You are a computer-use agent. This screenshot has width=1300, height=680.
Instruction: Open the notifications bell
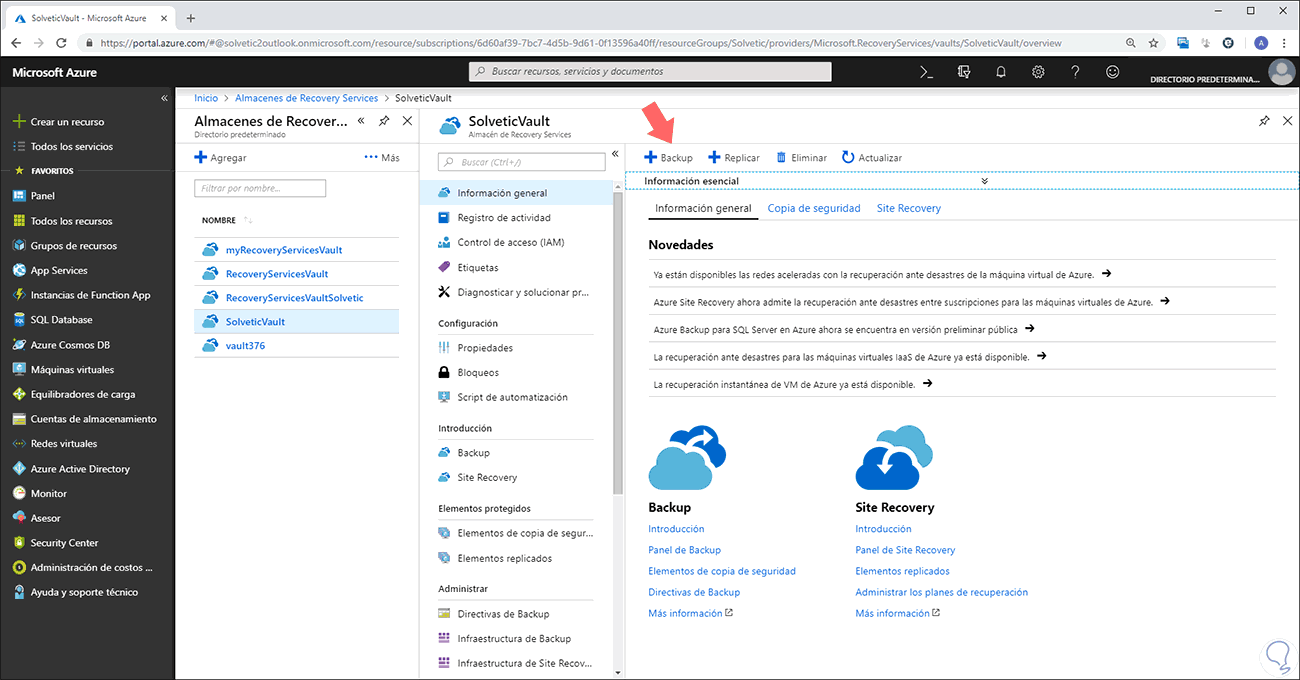tap(1001, 72)
